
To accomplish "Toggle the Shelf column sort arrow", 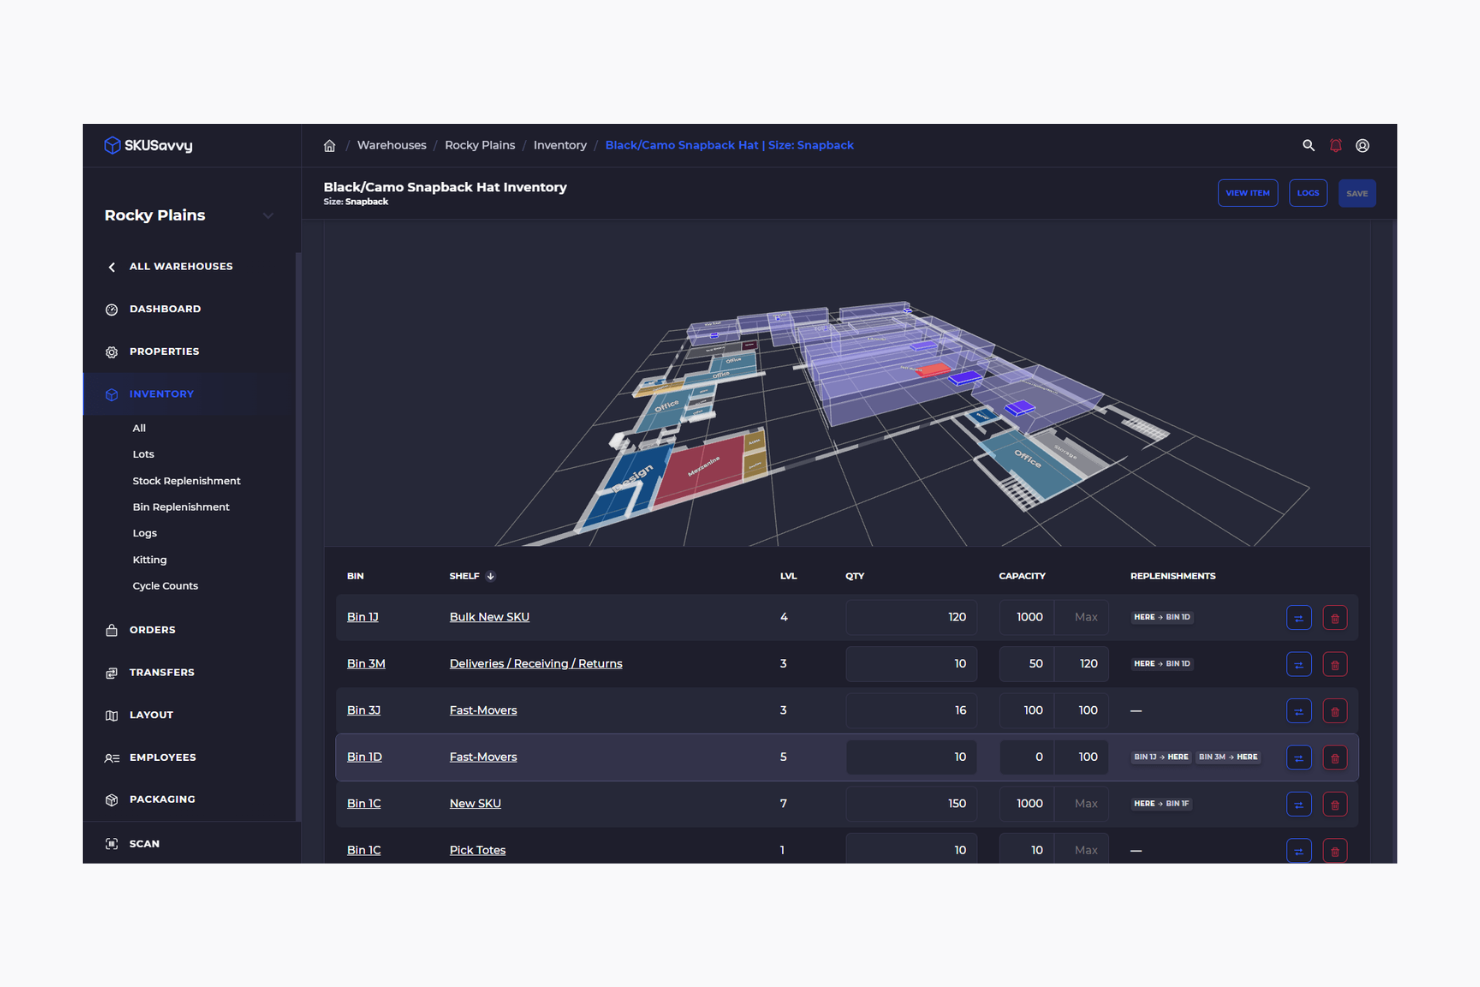I will tap(488, 576).
